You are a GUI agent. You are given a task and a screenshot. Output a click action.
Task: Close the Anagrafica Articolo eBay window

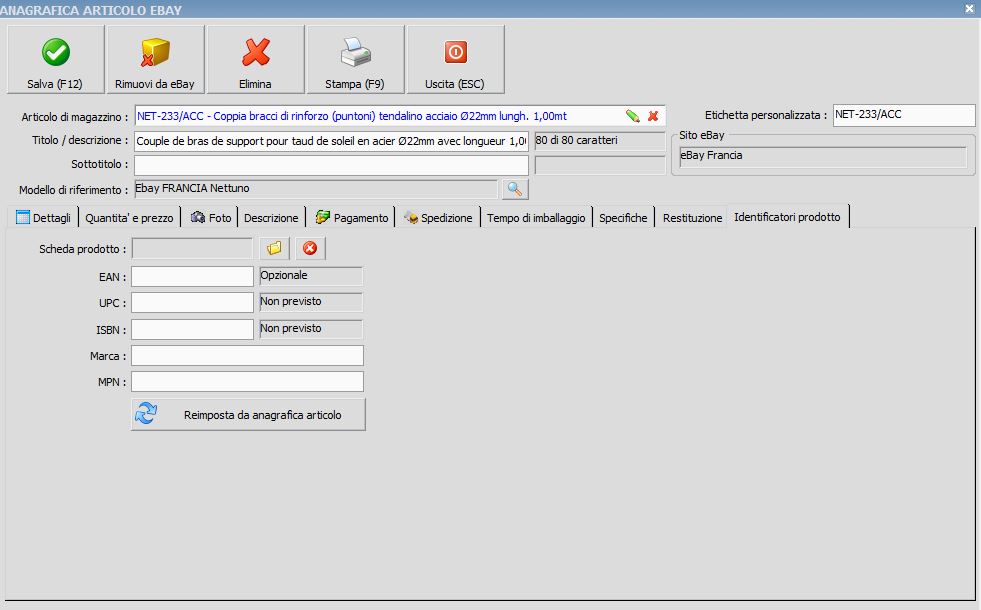[969, 9]
